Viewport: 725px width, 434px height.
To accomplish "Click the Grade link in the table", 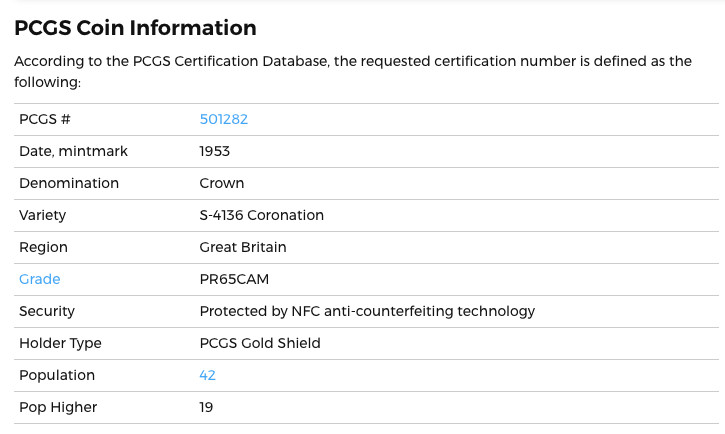I will [40, 279].
